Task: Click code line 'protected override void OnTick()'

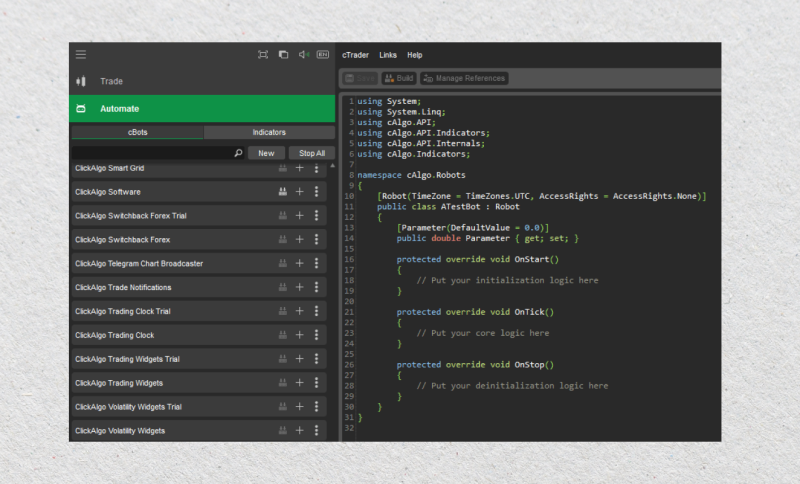Action: [475, 312]
